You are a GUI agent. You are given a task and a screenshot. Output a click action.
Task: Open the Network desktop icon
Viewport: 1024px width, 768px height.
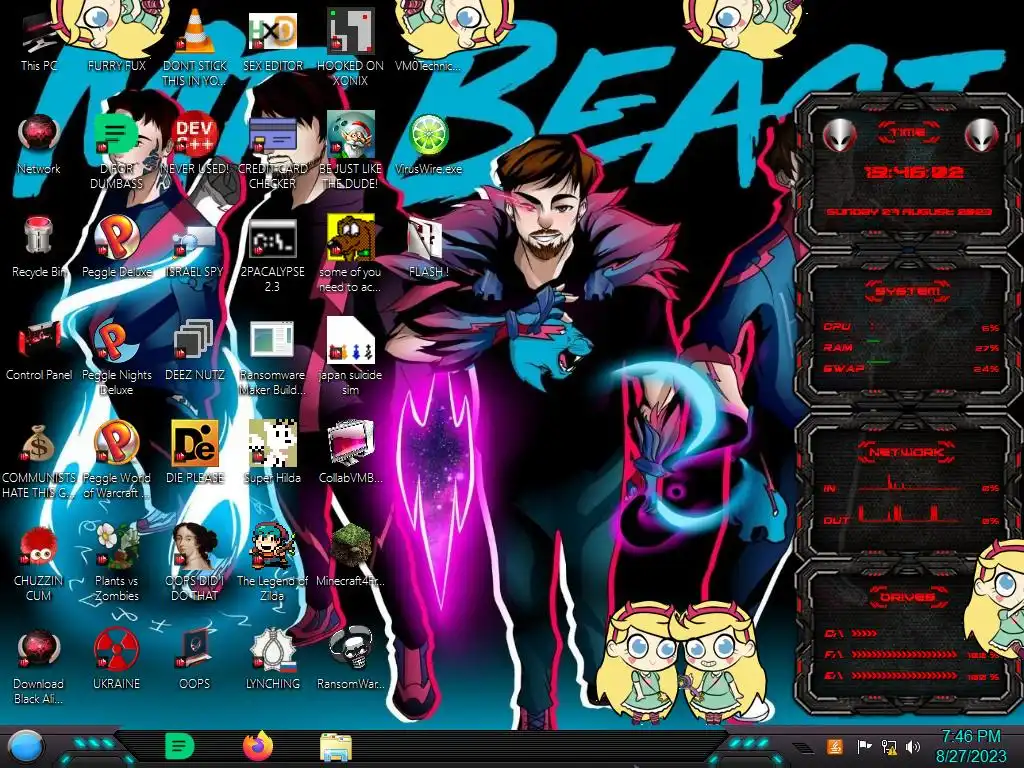coord(39,136)
